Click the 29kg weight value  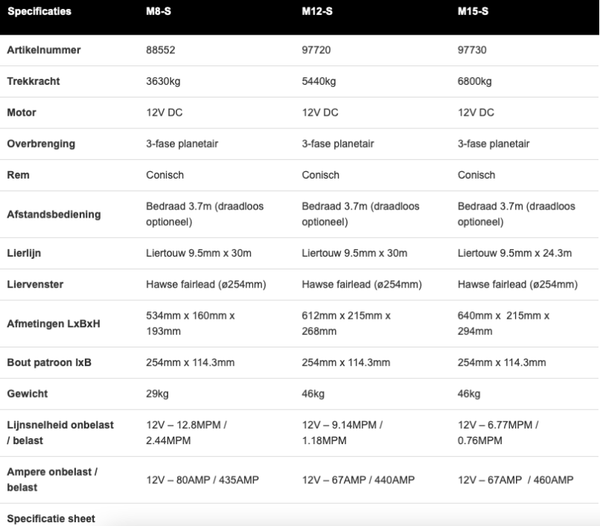(157, 395)
